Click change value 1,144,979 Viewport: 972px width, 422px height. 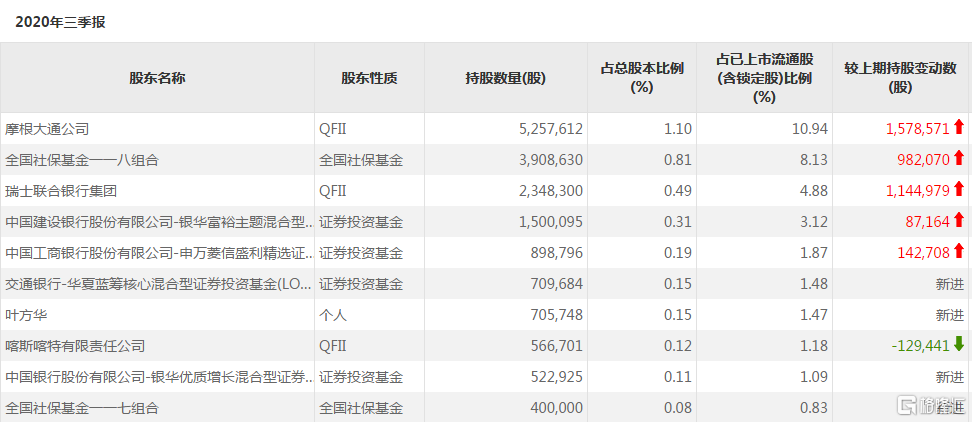(917, 191)
